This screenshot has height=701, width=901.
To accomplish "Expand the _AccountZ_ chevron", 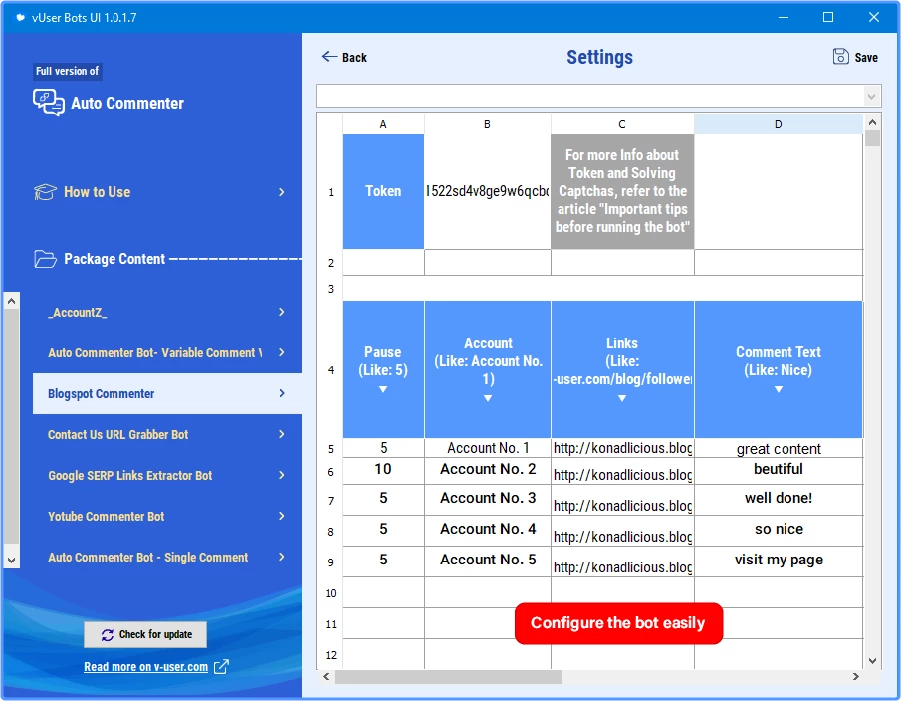I will point(282,312).
